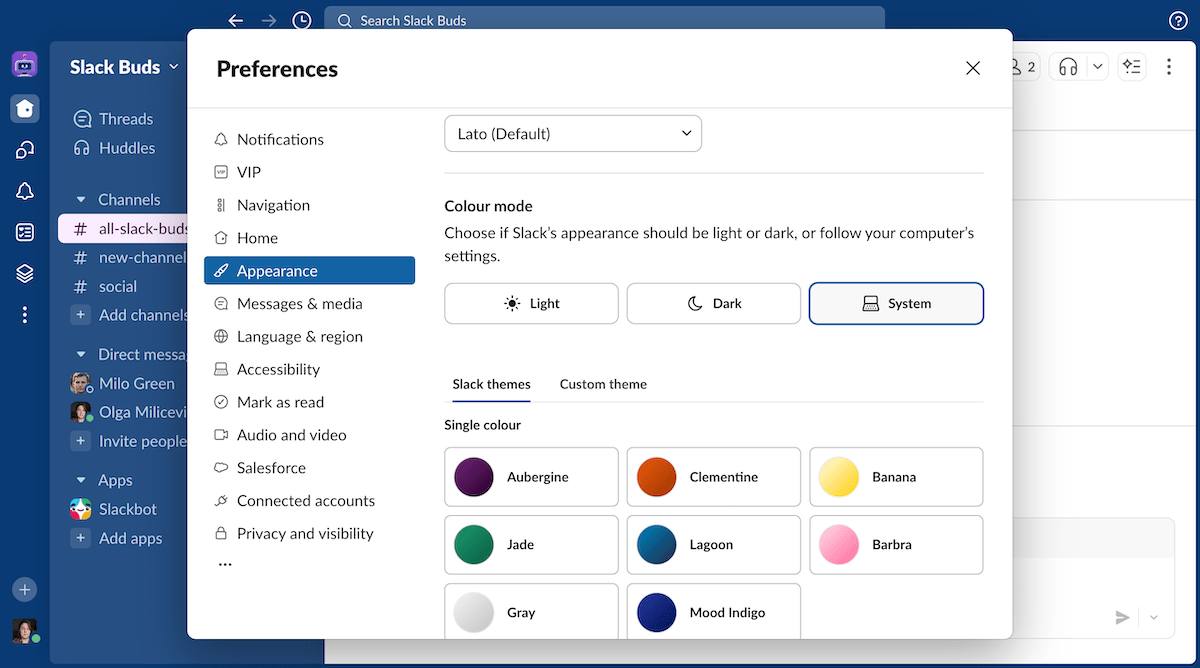Select Light colour mode
The image size is (1200, 668).
coord(531,304)
